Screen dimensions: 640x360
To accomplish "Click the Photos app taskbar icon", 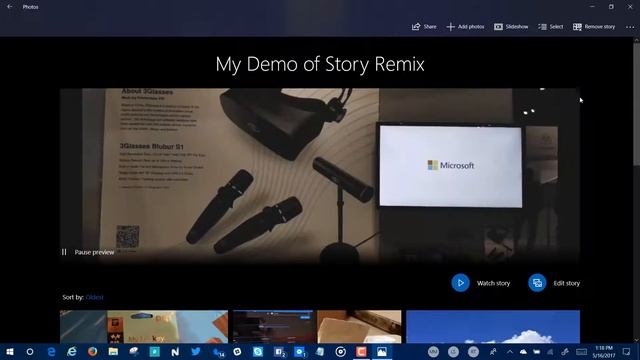I will click(382, 351).
